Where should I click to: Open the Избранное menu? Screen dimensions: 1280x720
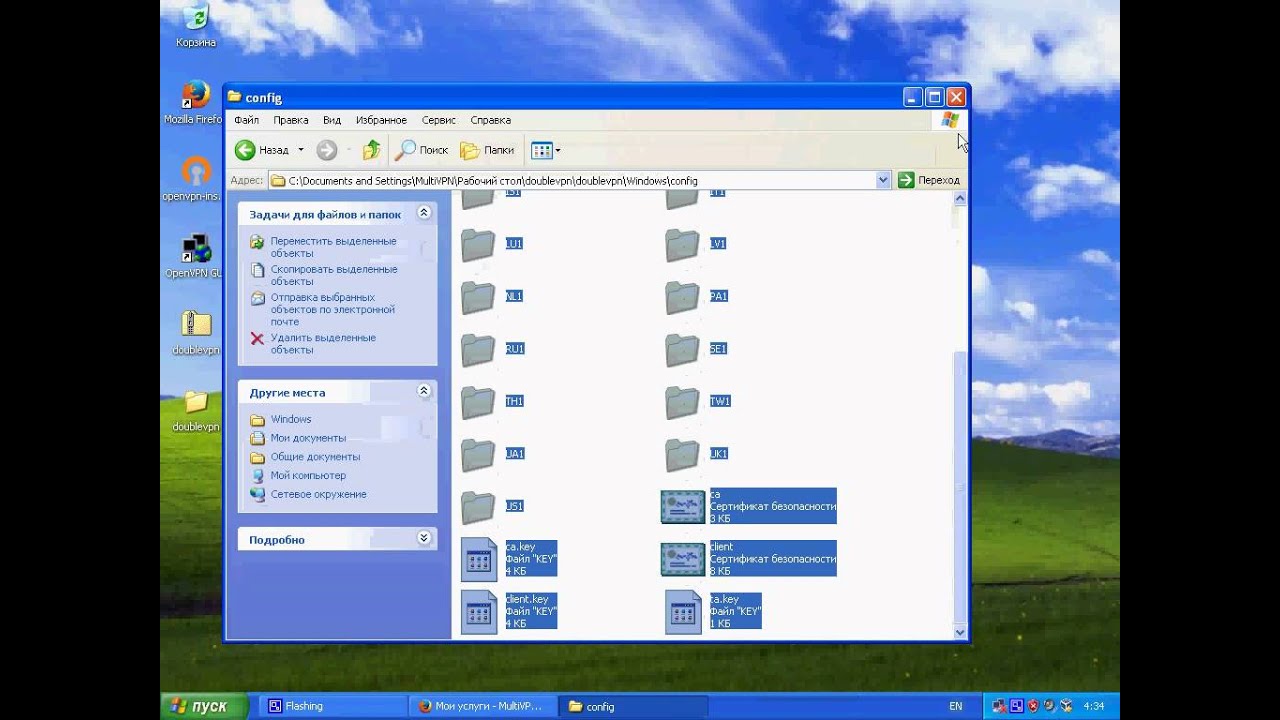point(381,120)
